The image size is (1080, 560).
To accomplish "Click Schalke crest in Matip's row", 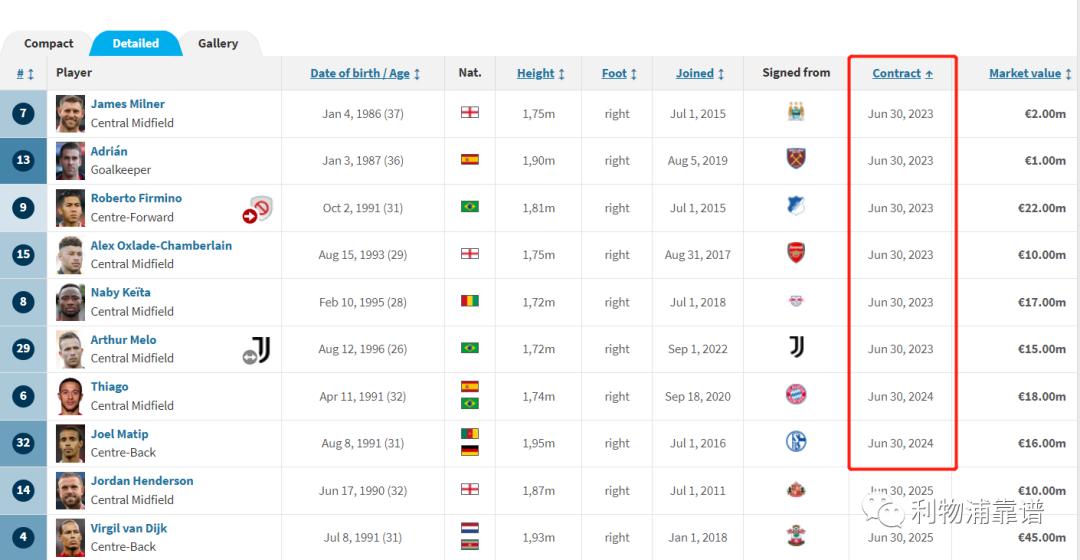I will 796,442.
